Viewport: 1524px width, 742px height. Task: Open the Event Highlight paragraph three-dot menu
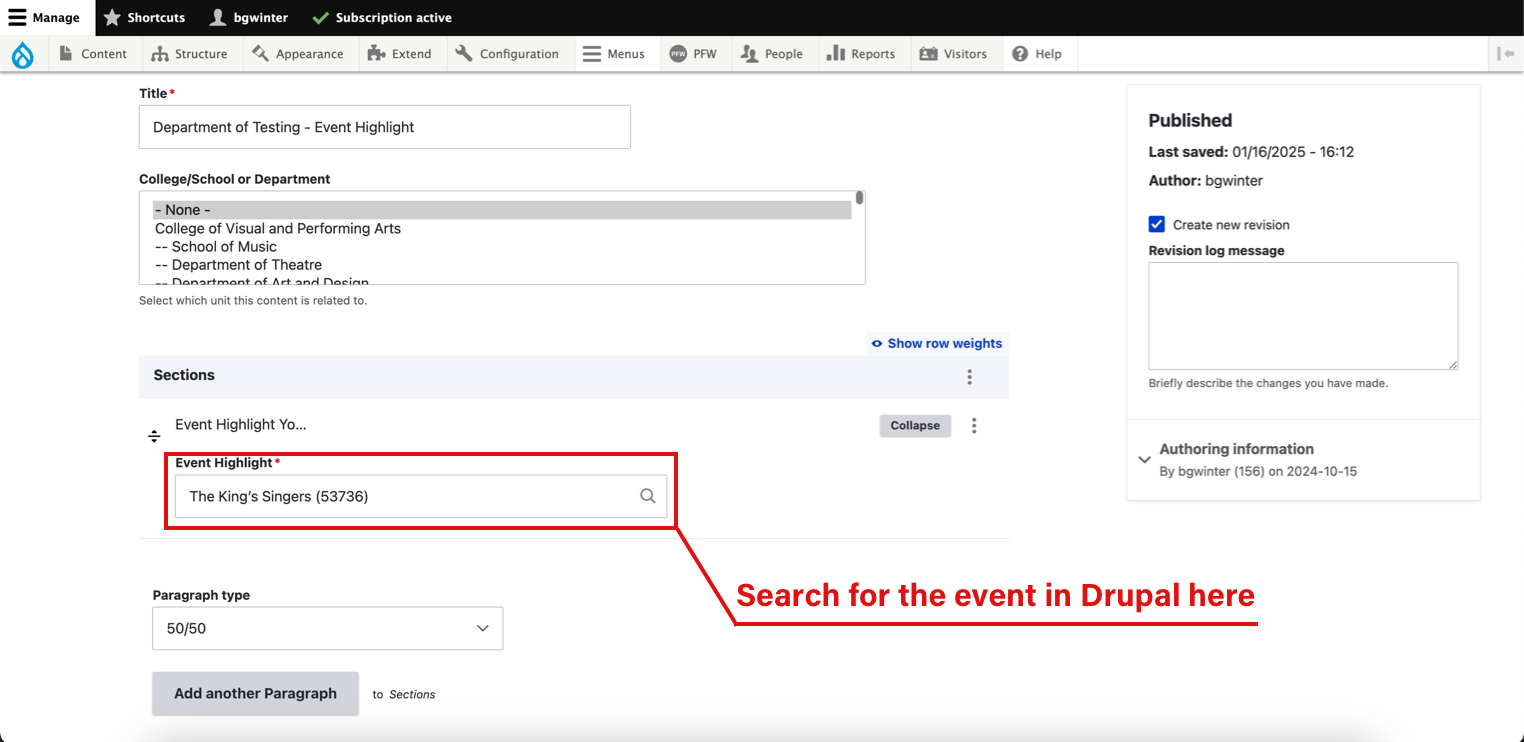974,426
